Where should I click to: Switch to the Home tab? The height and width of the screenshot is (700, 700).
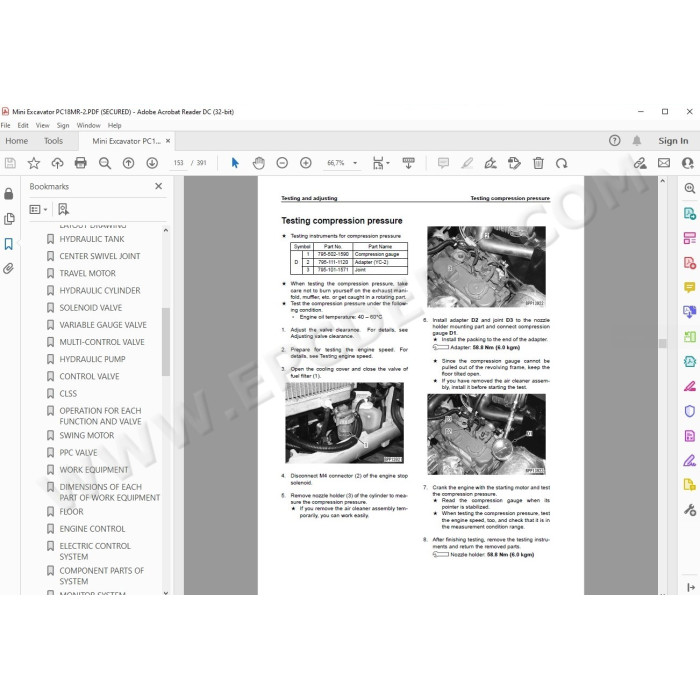(17, 141)
